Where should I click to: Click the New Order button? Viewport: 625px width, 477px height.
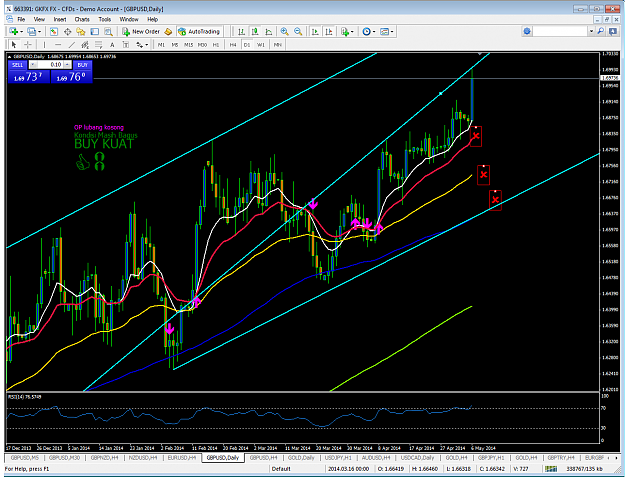(x=141, y=31)
